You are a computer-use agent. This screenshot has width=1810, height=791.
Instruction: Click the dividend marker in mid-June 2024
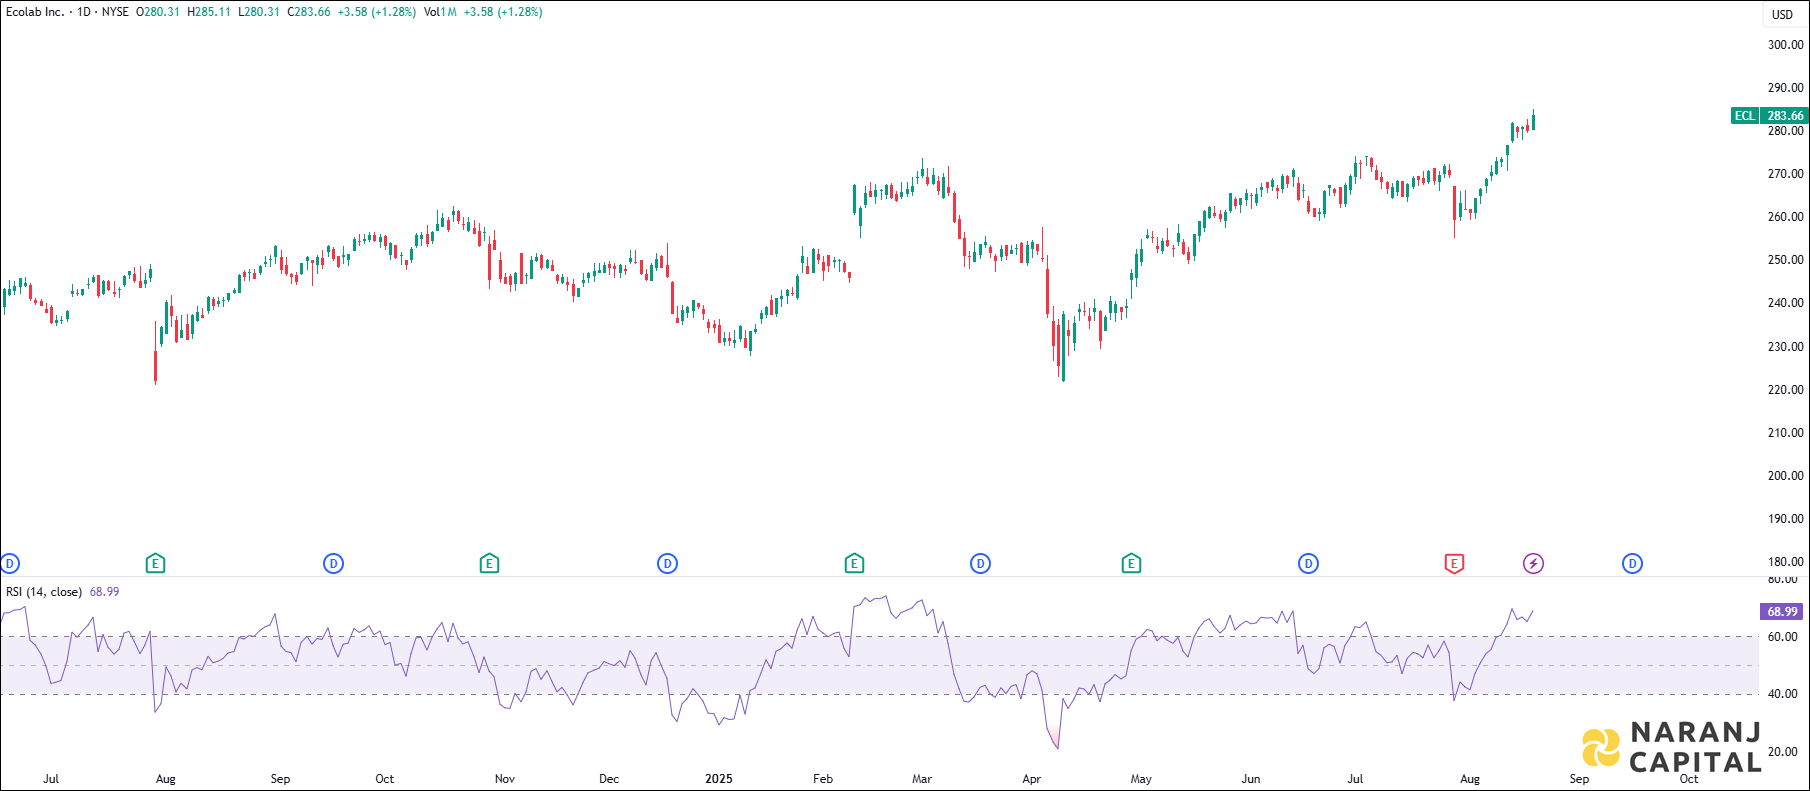pos(10,564)
